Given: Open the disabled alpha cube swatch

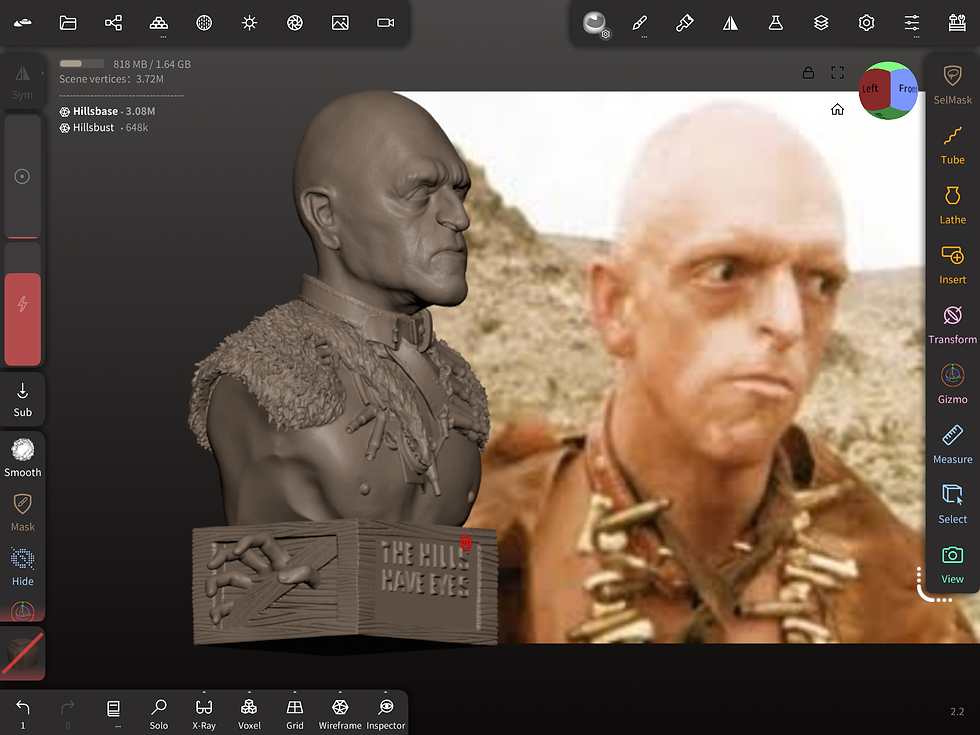Looking at the screenshot, I should click(22, 653).
